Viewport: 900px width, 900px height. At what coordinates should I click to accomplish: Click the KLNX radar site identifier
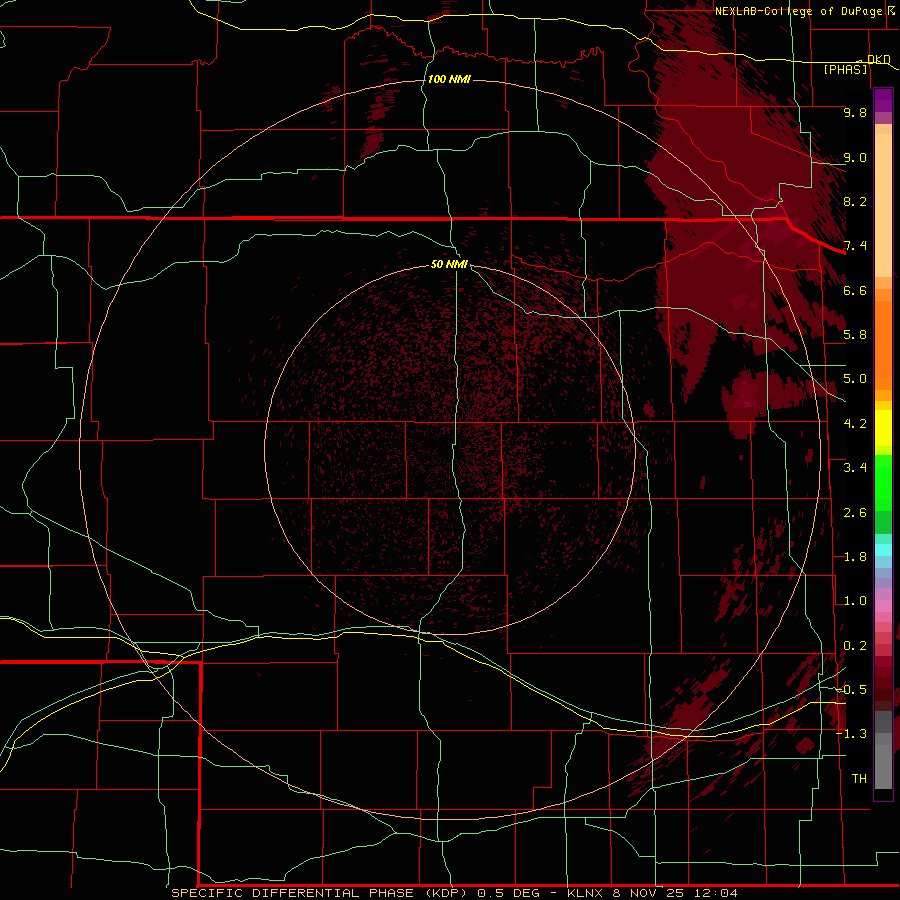click(585, 893)
